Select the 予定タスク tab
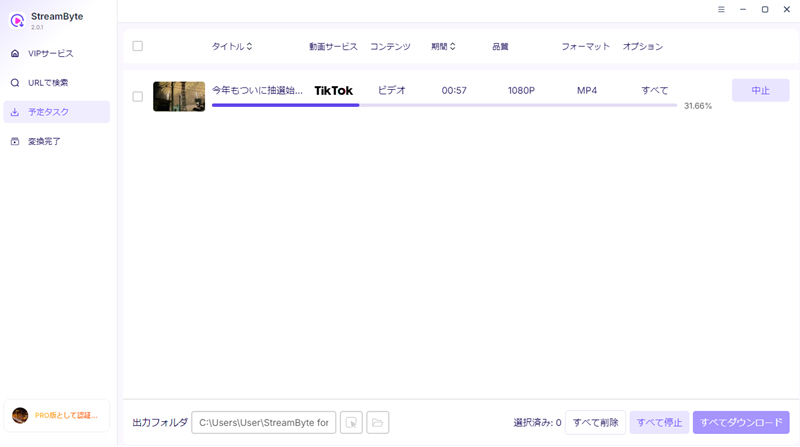 tap(57, 112)
